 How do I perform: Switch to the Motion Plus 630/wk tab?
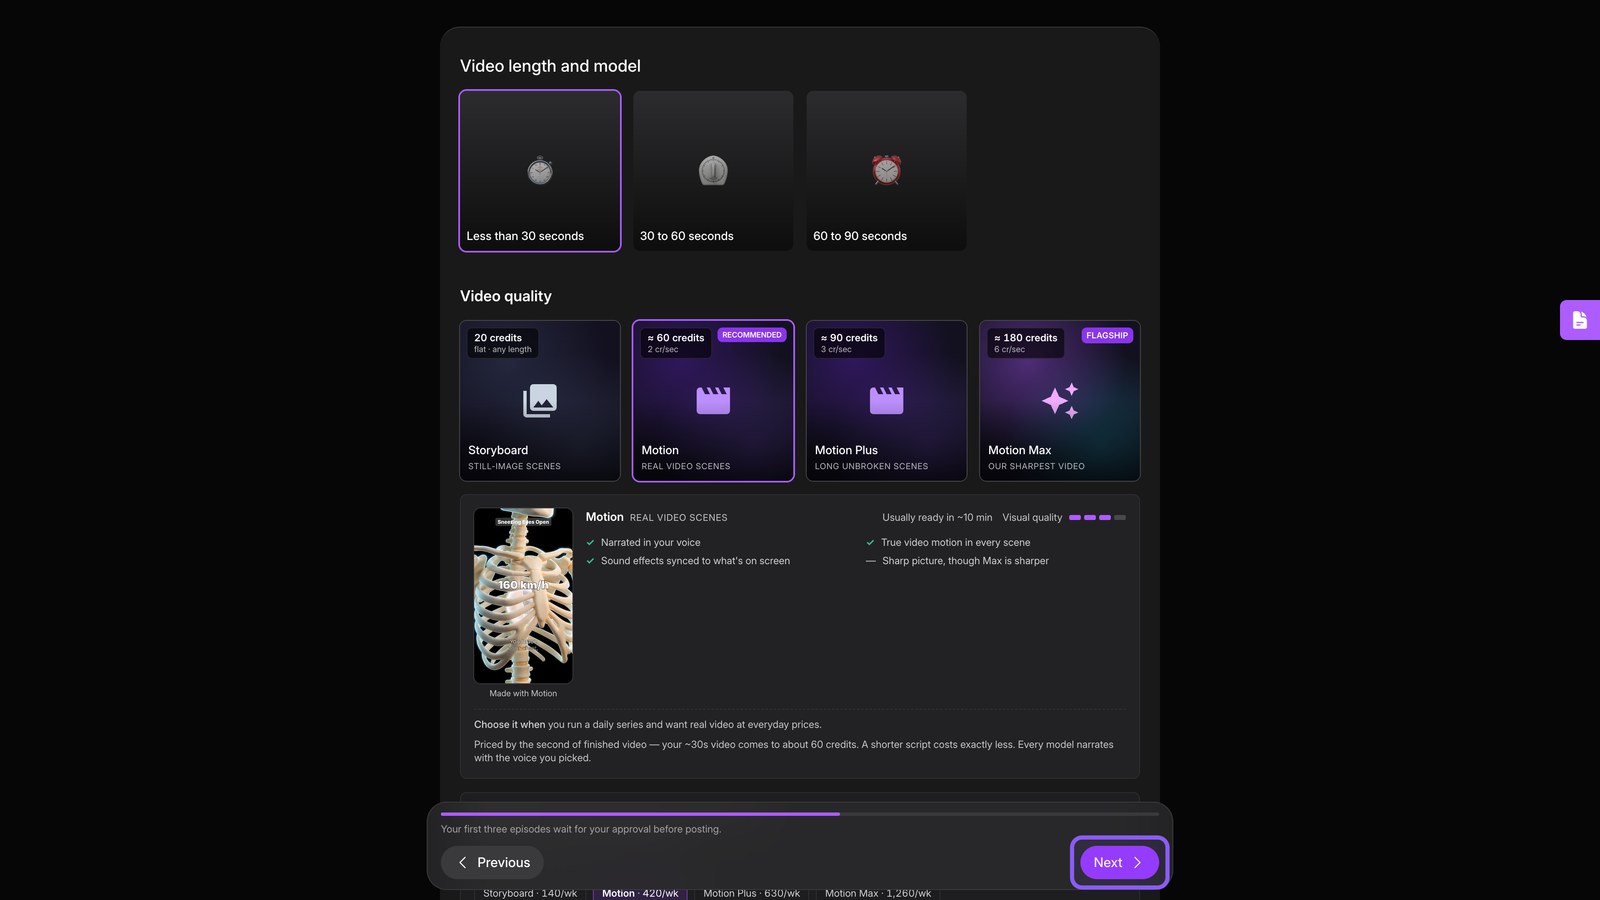[x=751, y=893]
